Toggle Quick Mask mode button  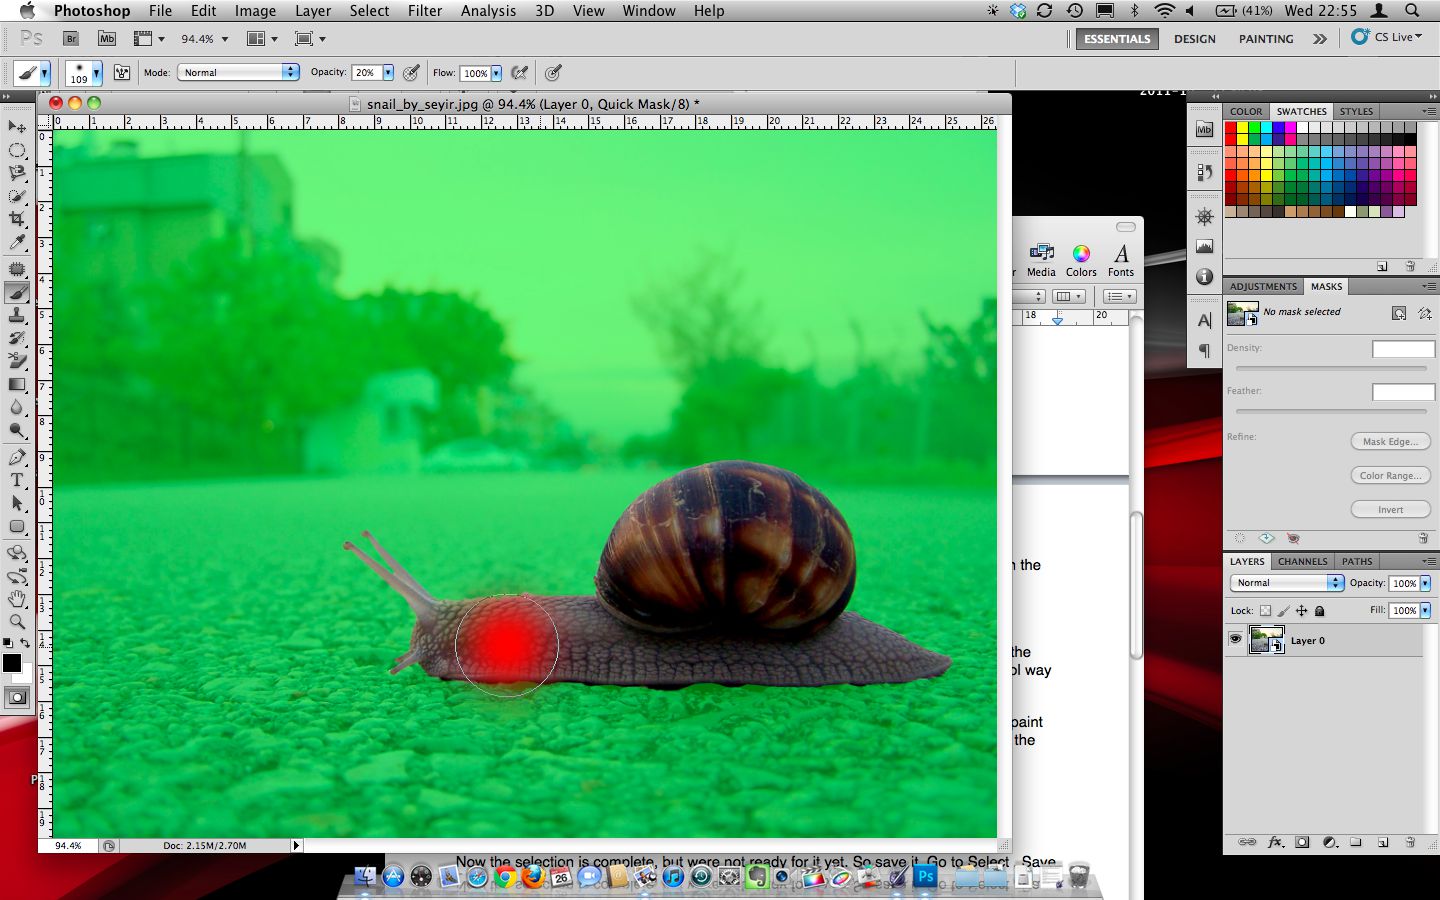pyautogui.click(x=17, y=698)
